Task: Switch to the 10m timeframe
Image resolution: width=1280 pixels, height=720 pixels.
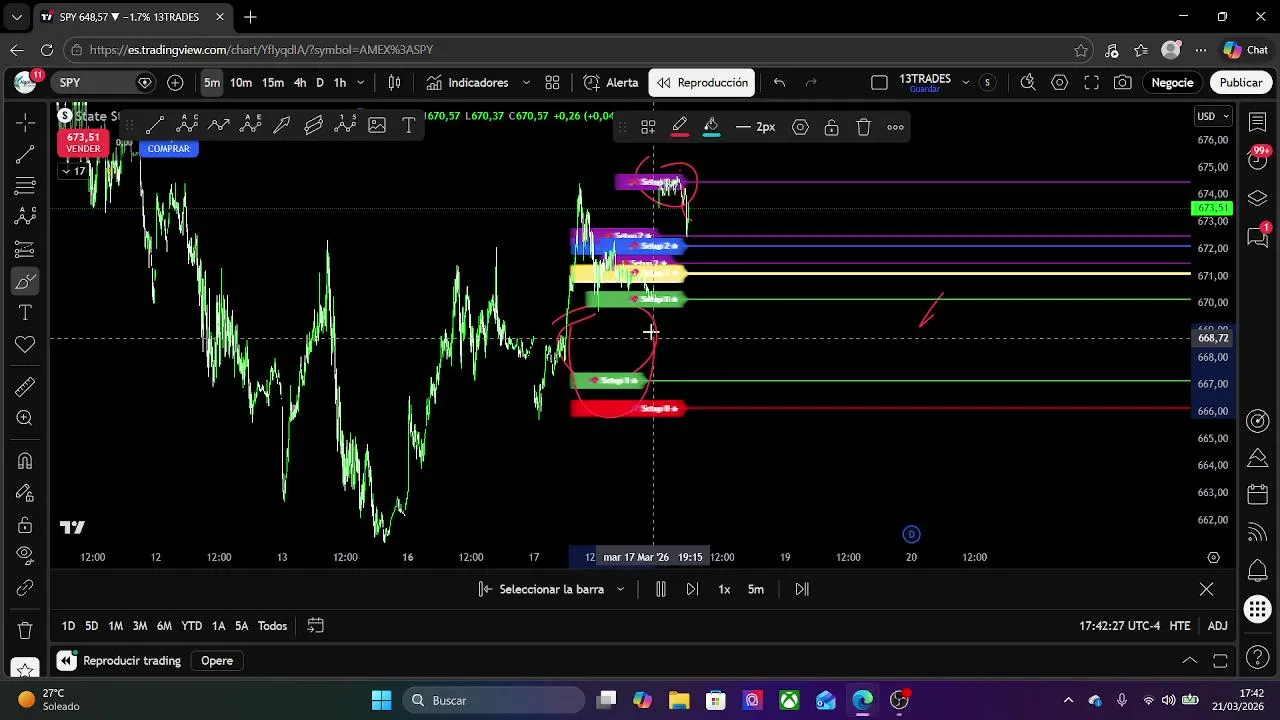Action: pyautogui.click(x=241, y=83)
